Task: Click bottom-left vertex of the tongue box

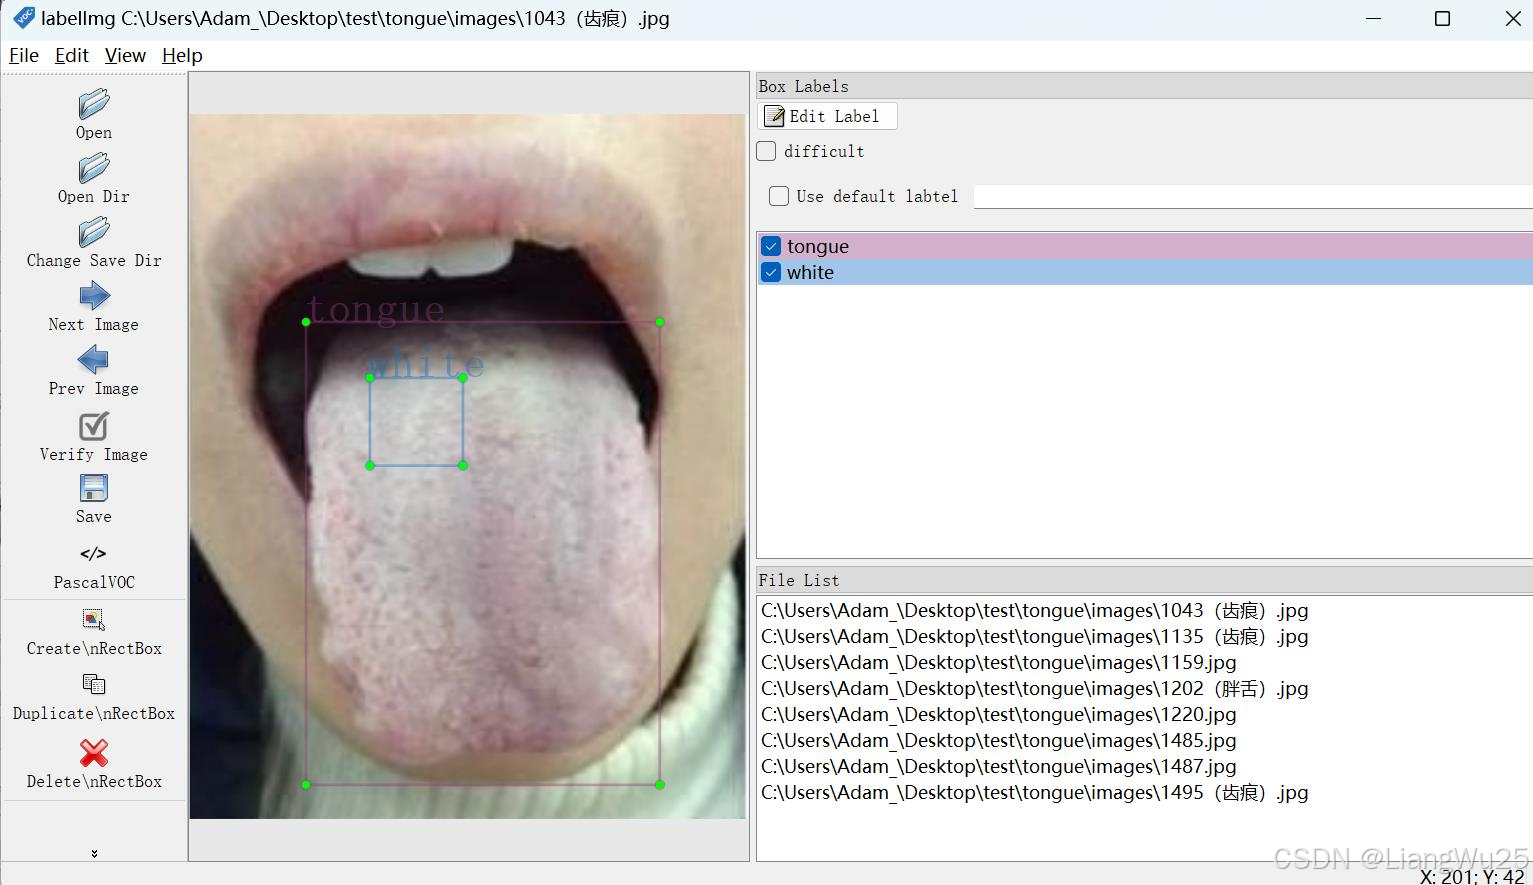Action: click(306, 785)
